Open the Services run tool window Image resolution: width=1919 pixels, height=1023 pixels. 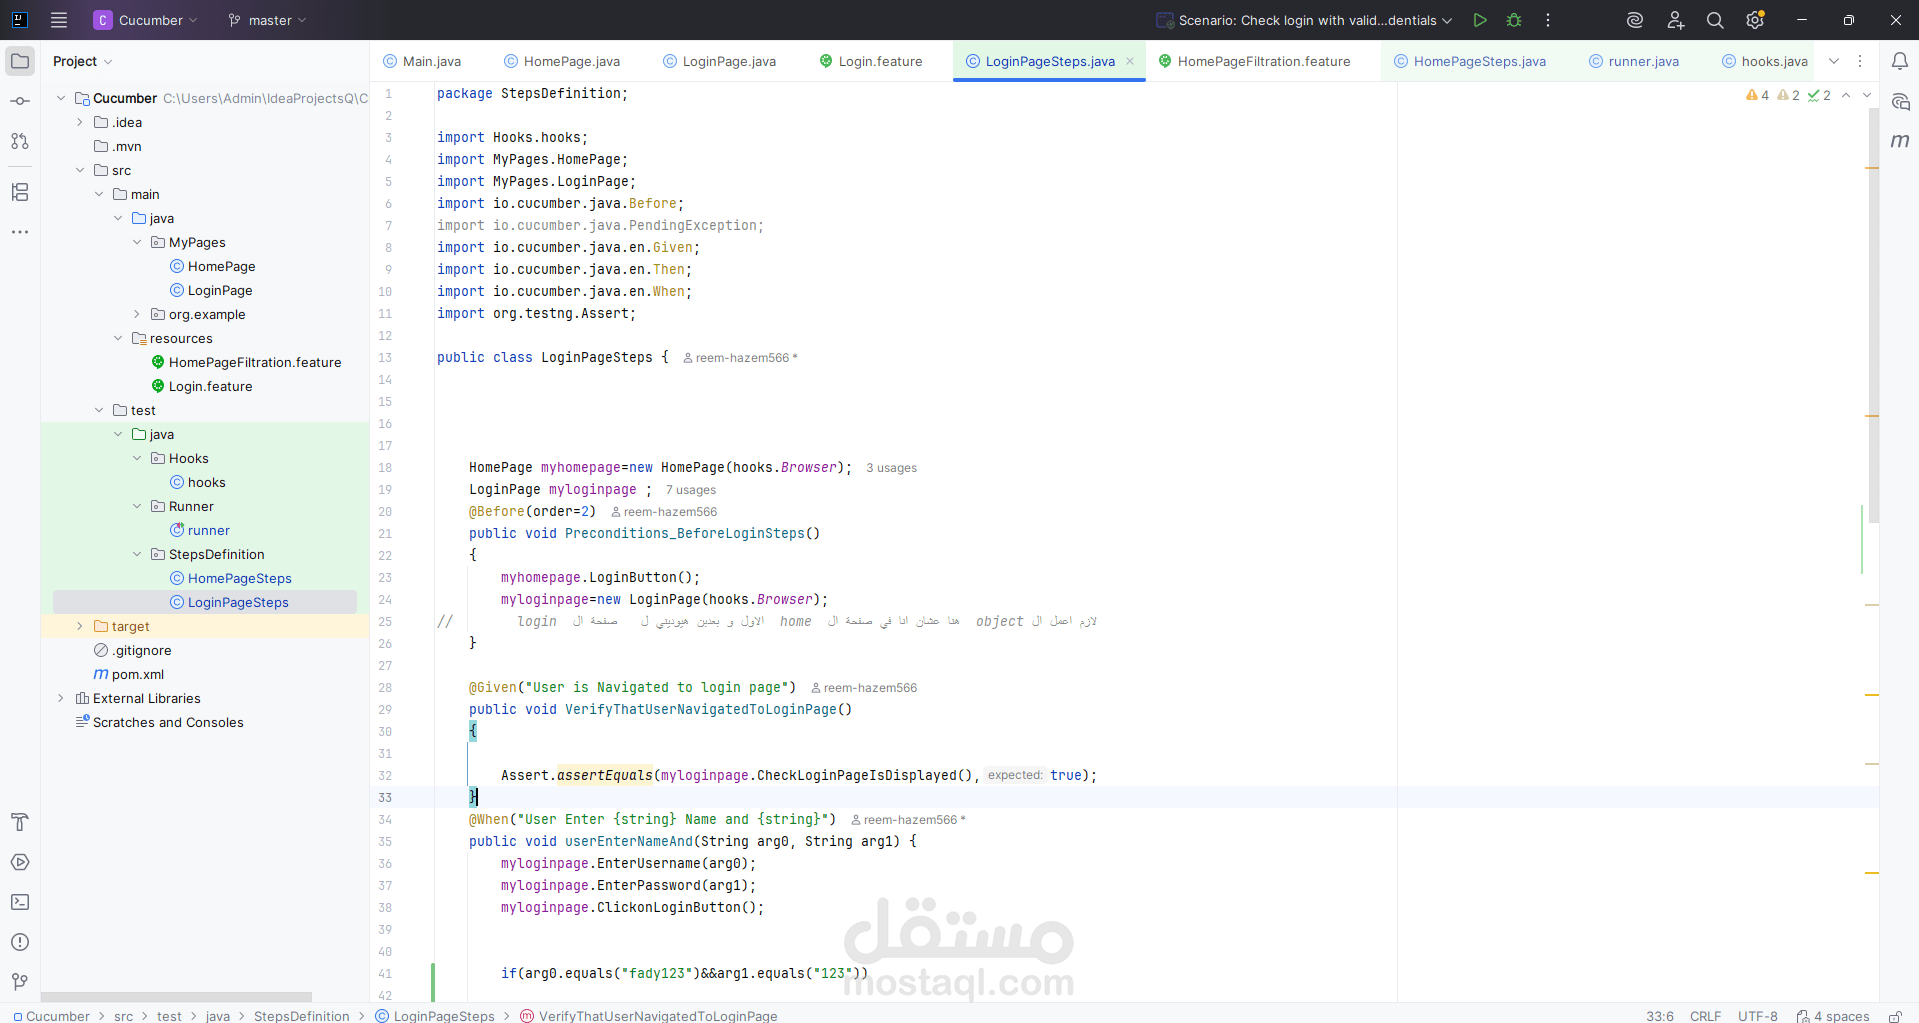tap(20, 862)
